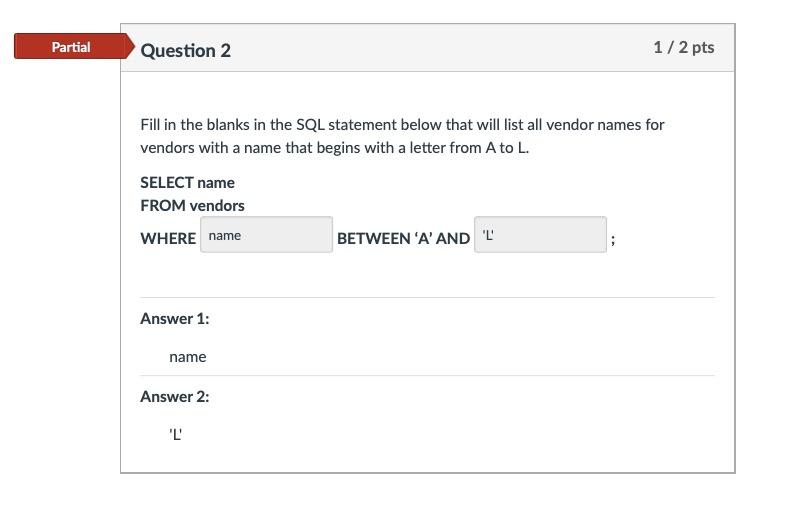Image resolution: width=790 pixels, height=505 pixels.
Task: Click the SELECT name SQL line
Action: (187, 182)
